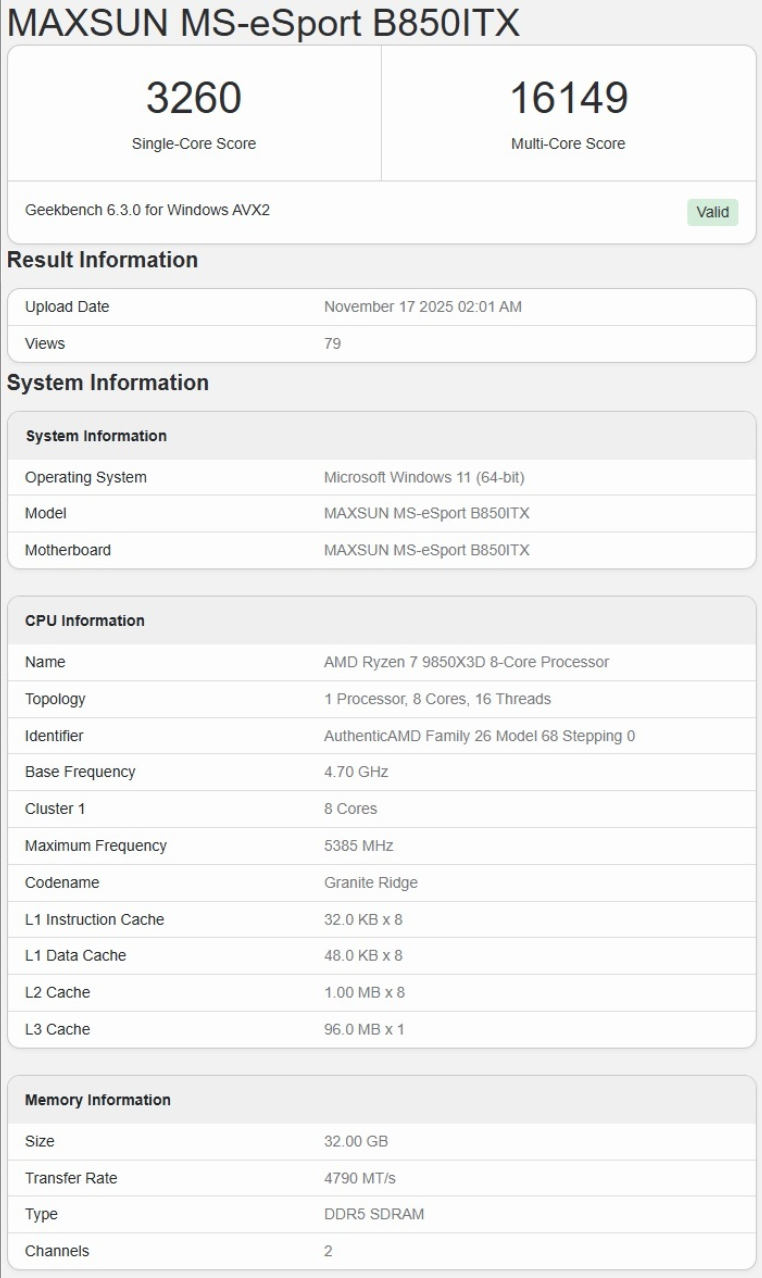This screenshot has height=1278, width=762.
Task: Click the AMD Ryzen 7 9850X3D processor name
Action: pyautogui.click(x=466, y=662)
